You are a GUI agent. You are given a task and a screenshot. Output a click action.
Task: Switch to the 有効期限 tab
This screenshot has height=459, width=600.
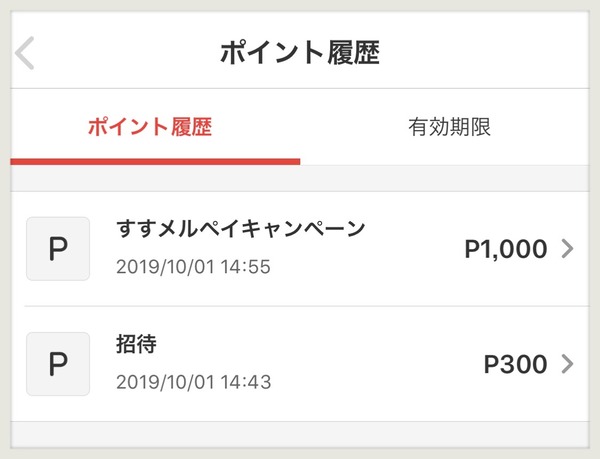click(x=449, y=127)
